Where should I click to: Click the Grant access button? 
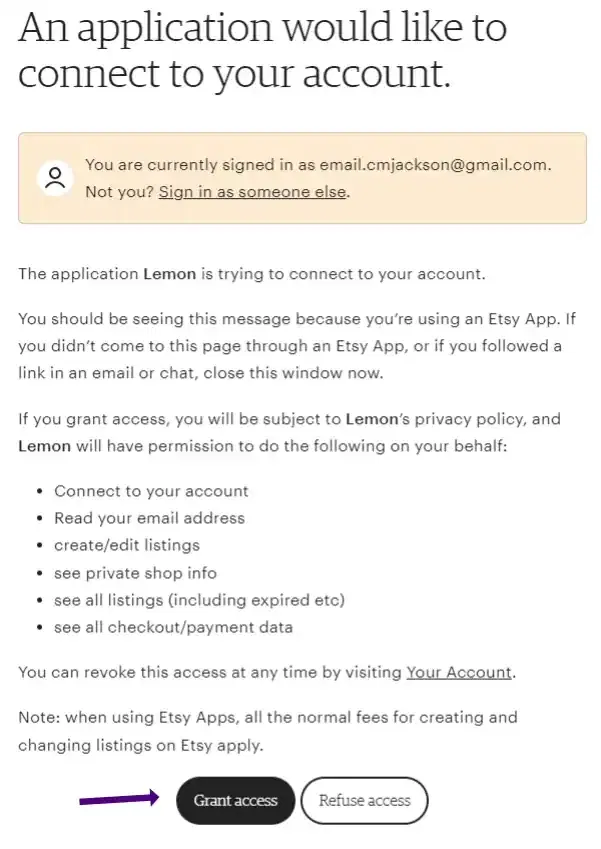235,800
